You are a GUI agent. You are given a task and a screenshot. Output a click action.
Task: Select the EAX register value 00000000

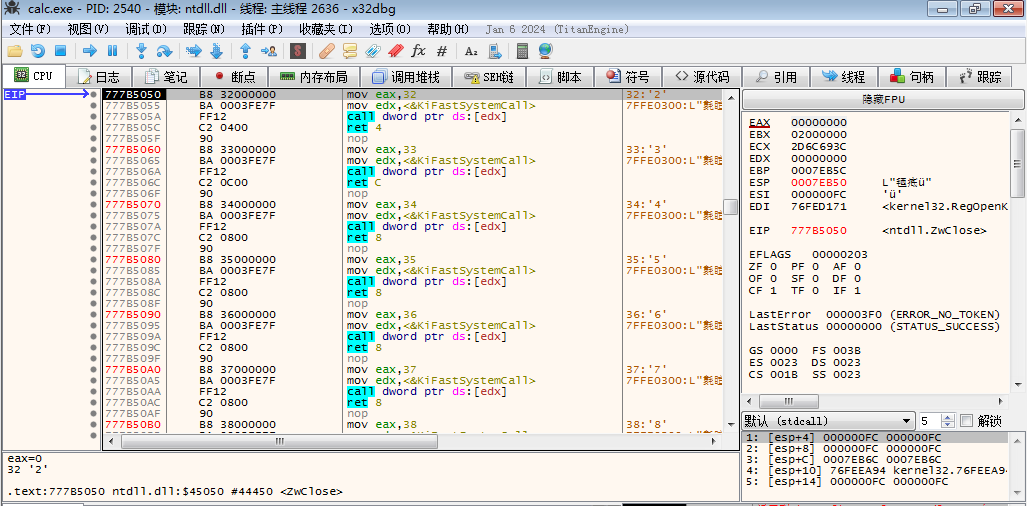click(819, 122)
